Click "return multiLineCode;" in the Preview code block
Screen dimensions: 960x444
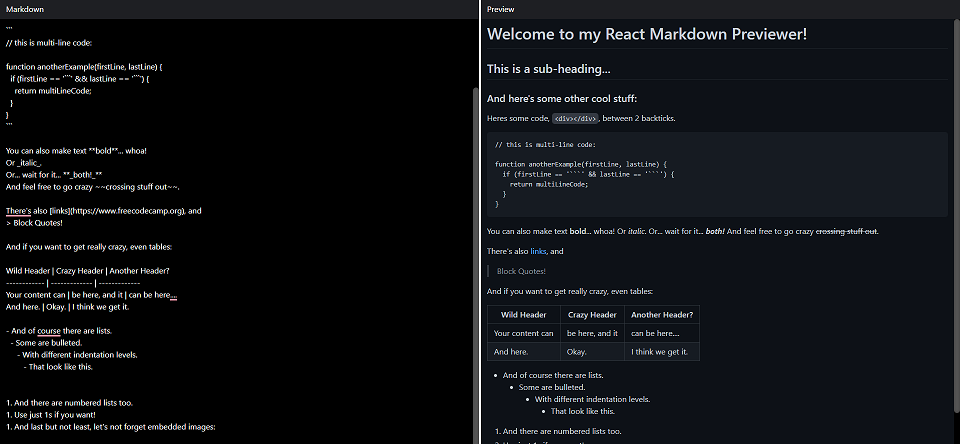(549, 184)
